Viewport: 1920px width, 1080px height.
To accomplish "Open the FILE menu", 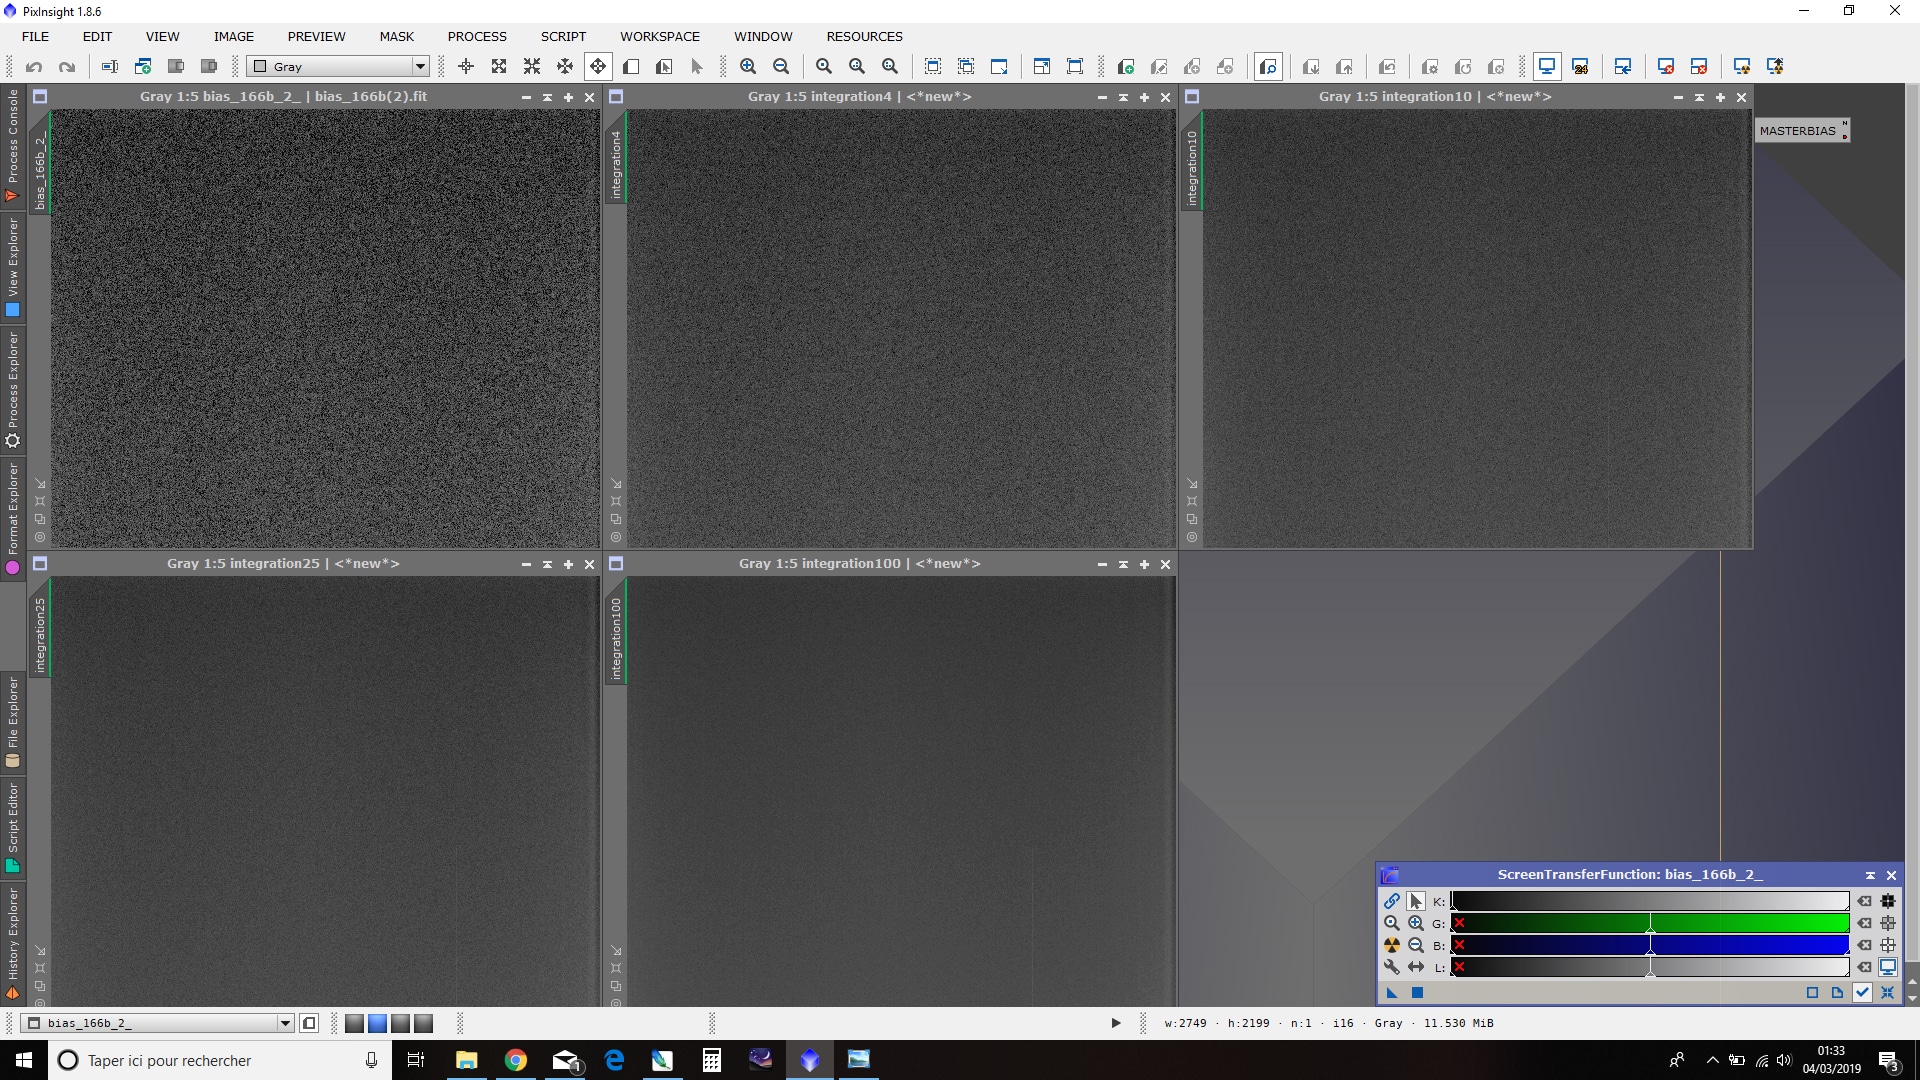I will (35, 36).
